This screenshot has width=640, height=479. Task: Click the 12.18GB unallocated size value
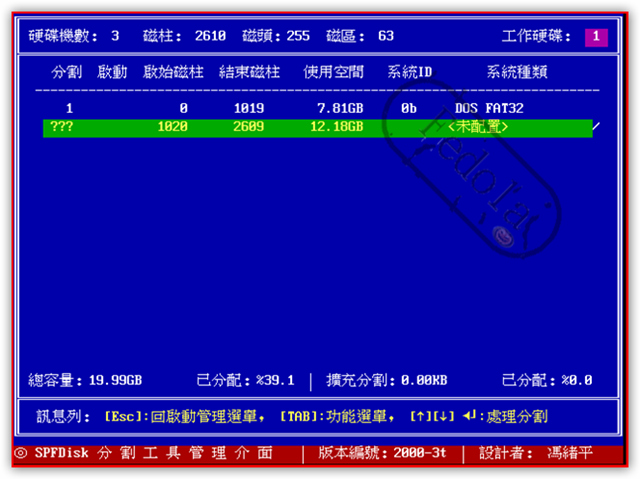333,127
